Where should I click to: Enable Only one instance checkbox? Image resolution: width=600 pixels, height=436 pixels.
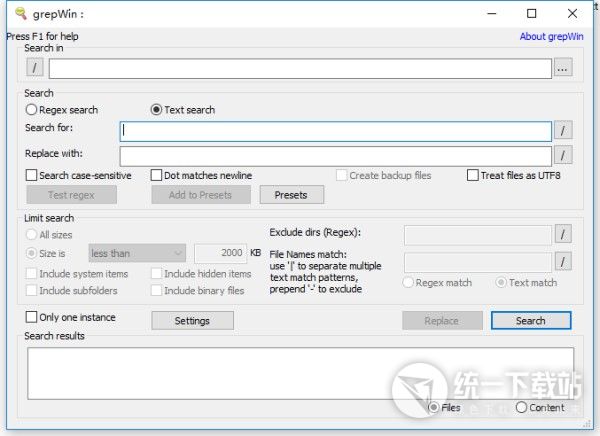32,318
